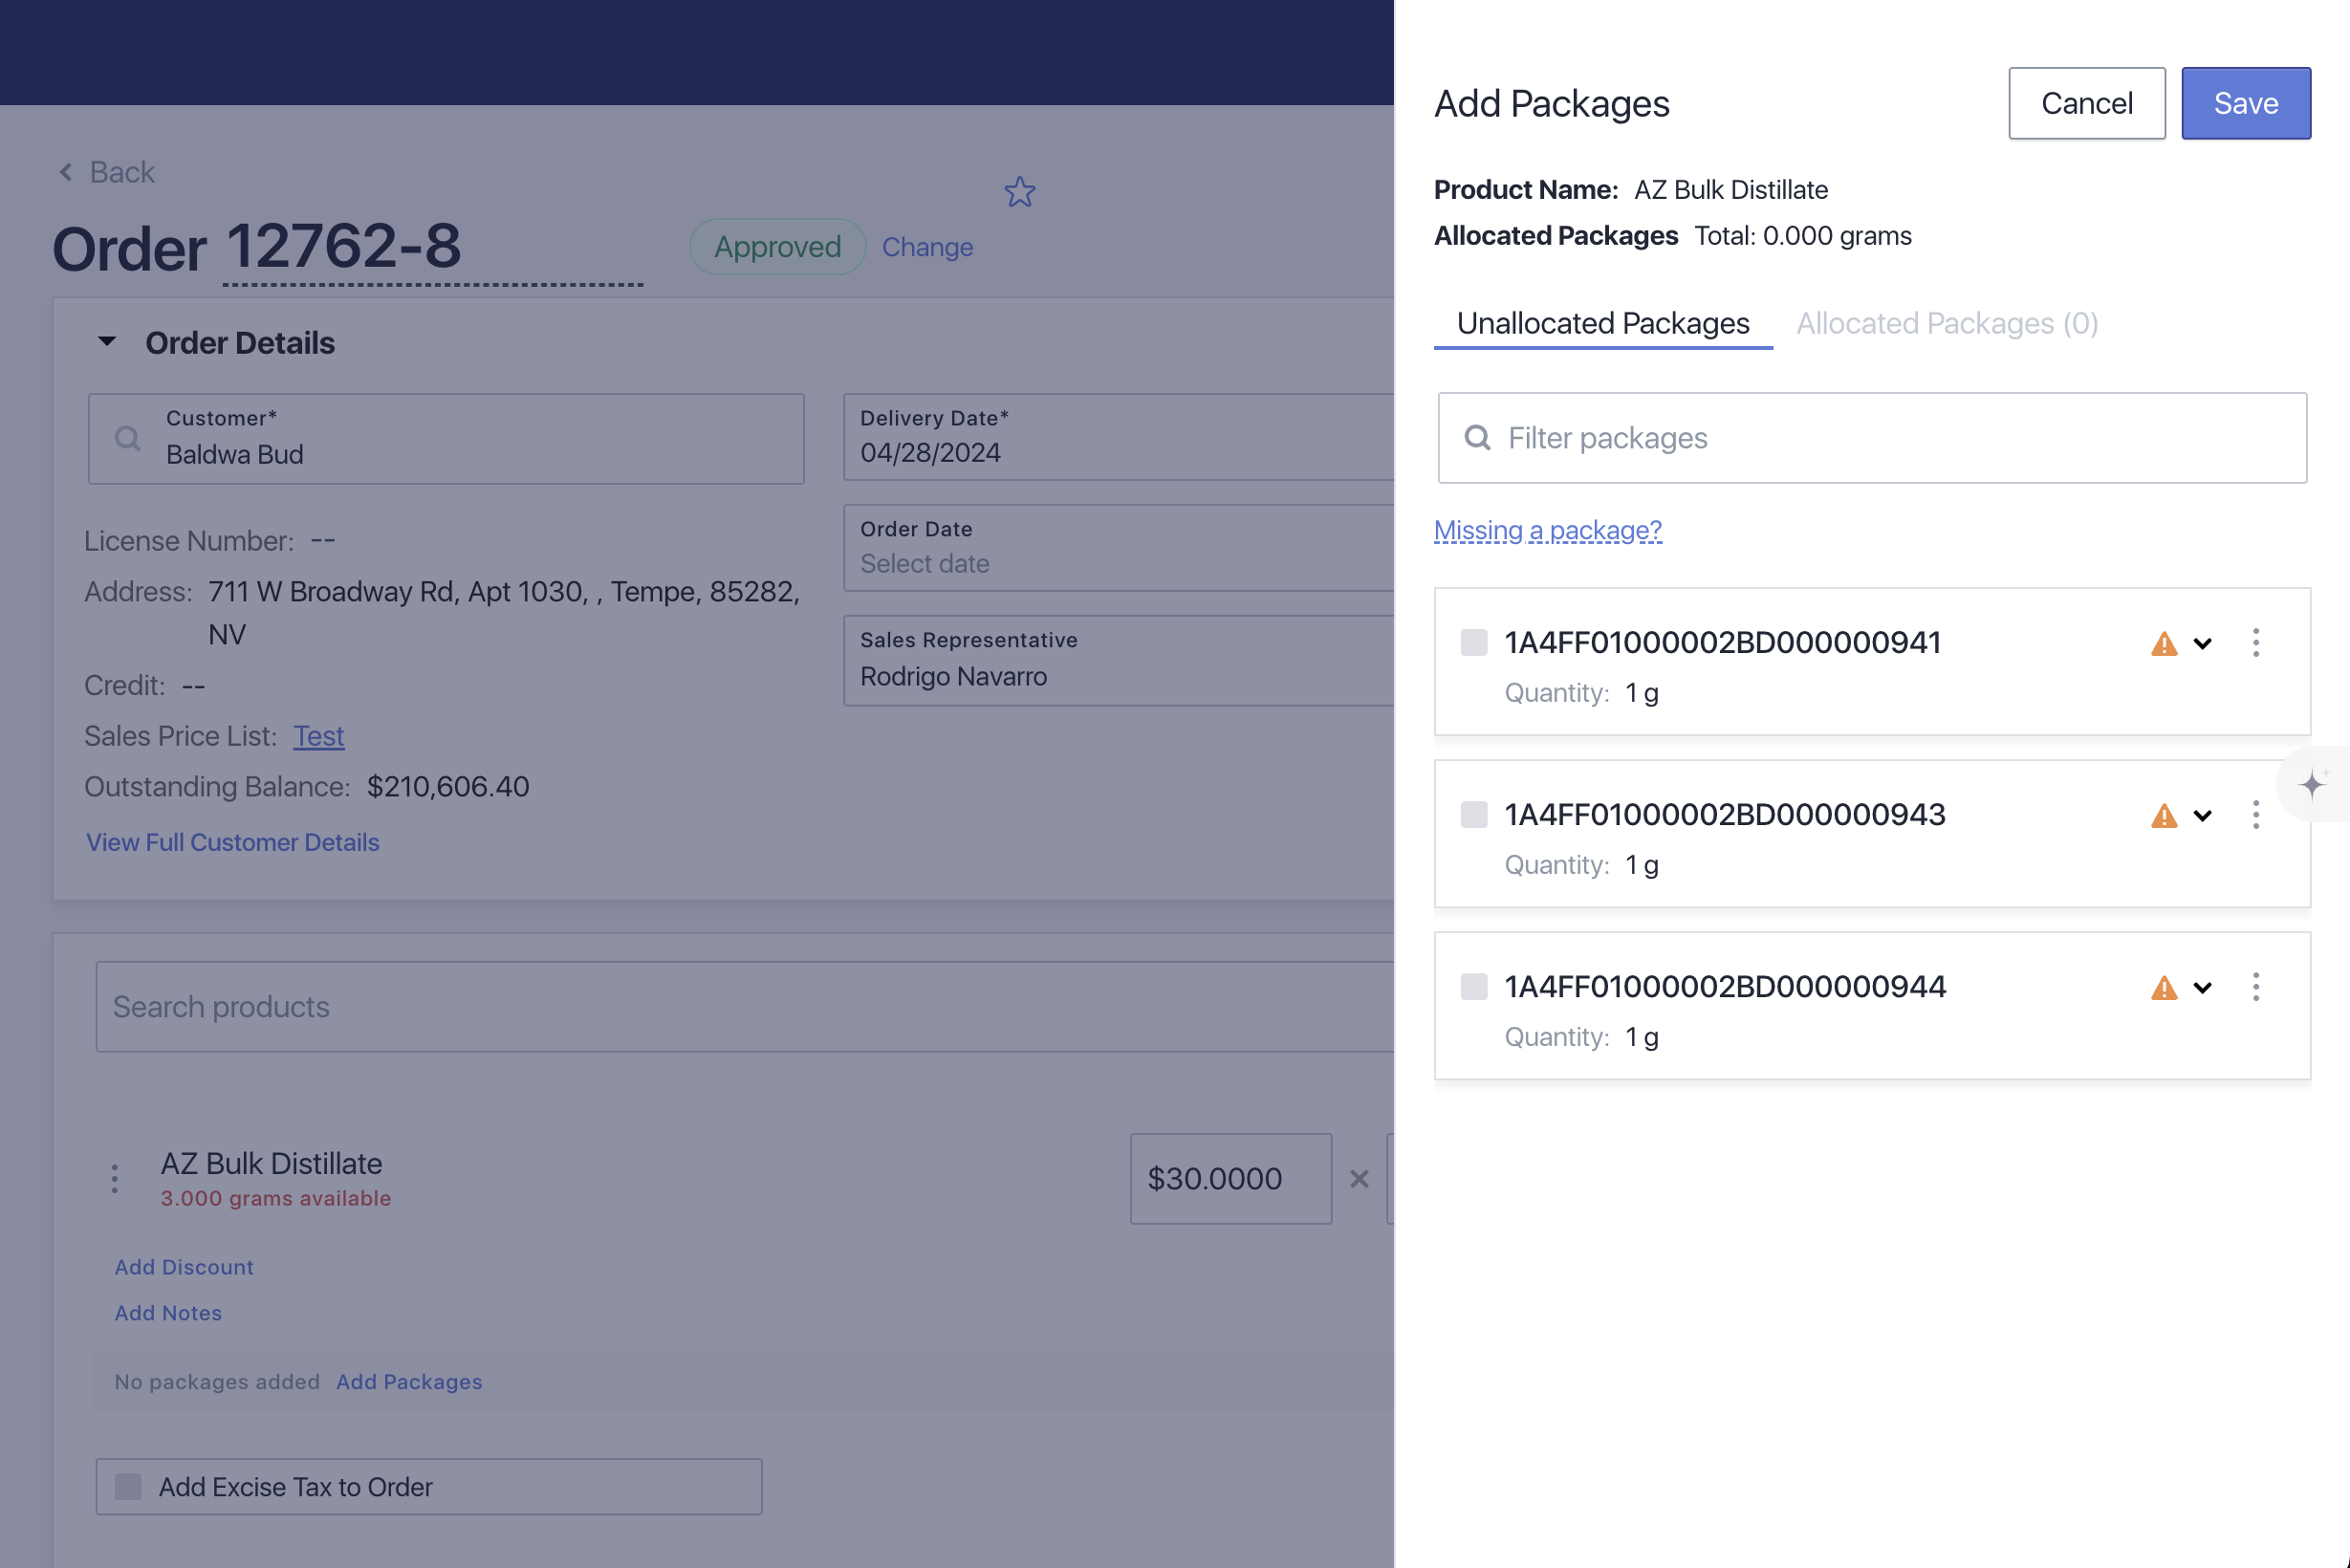Click the 3.000 grams available text
2350x1568 pixels.
coord(276,1198)
